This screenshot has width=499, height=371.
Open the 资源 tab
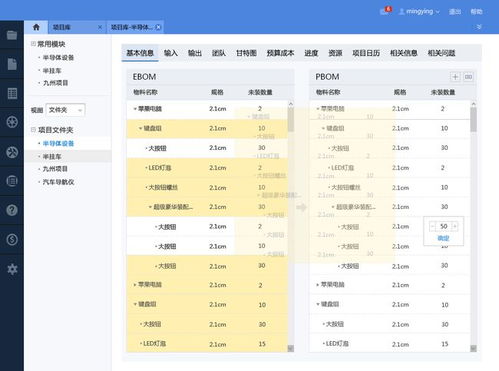(x=335, y=53)
